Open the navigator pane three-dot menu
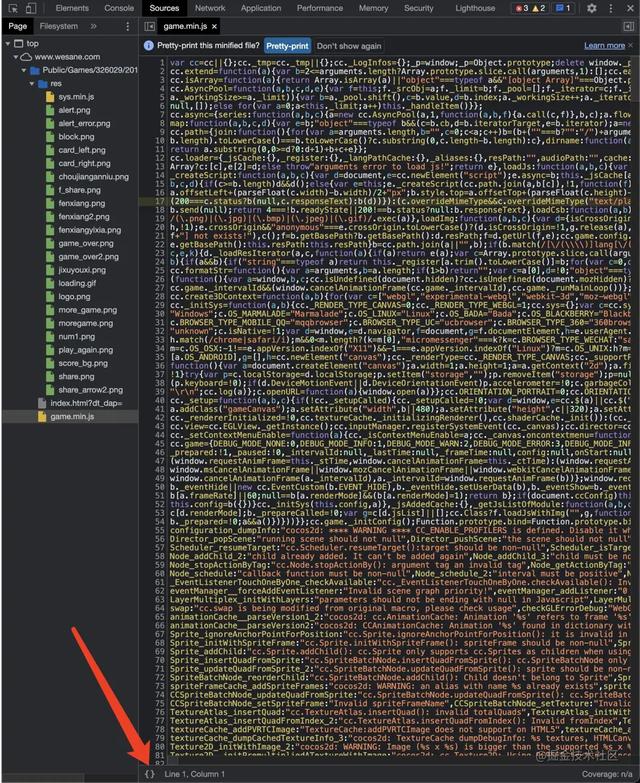The height and width of the screenshot is (783, 640). tap(128, 26)
